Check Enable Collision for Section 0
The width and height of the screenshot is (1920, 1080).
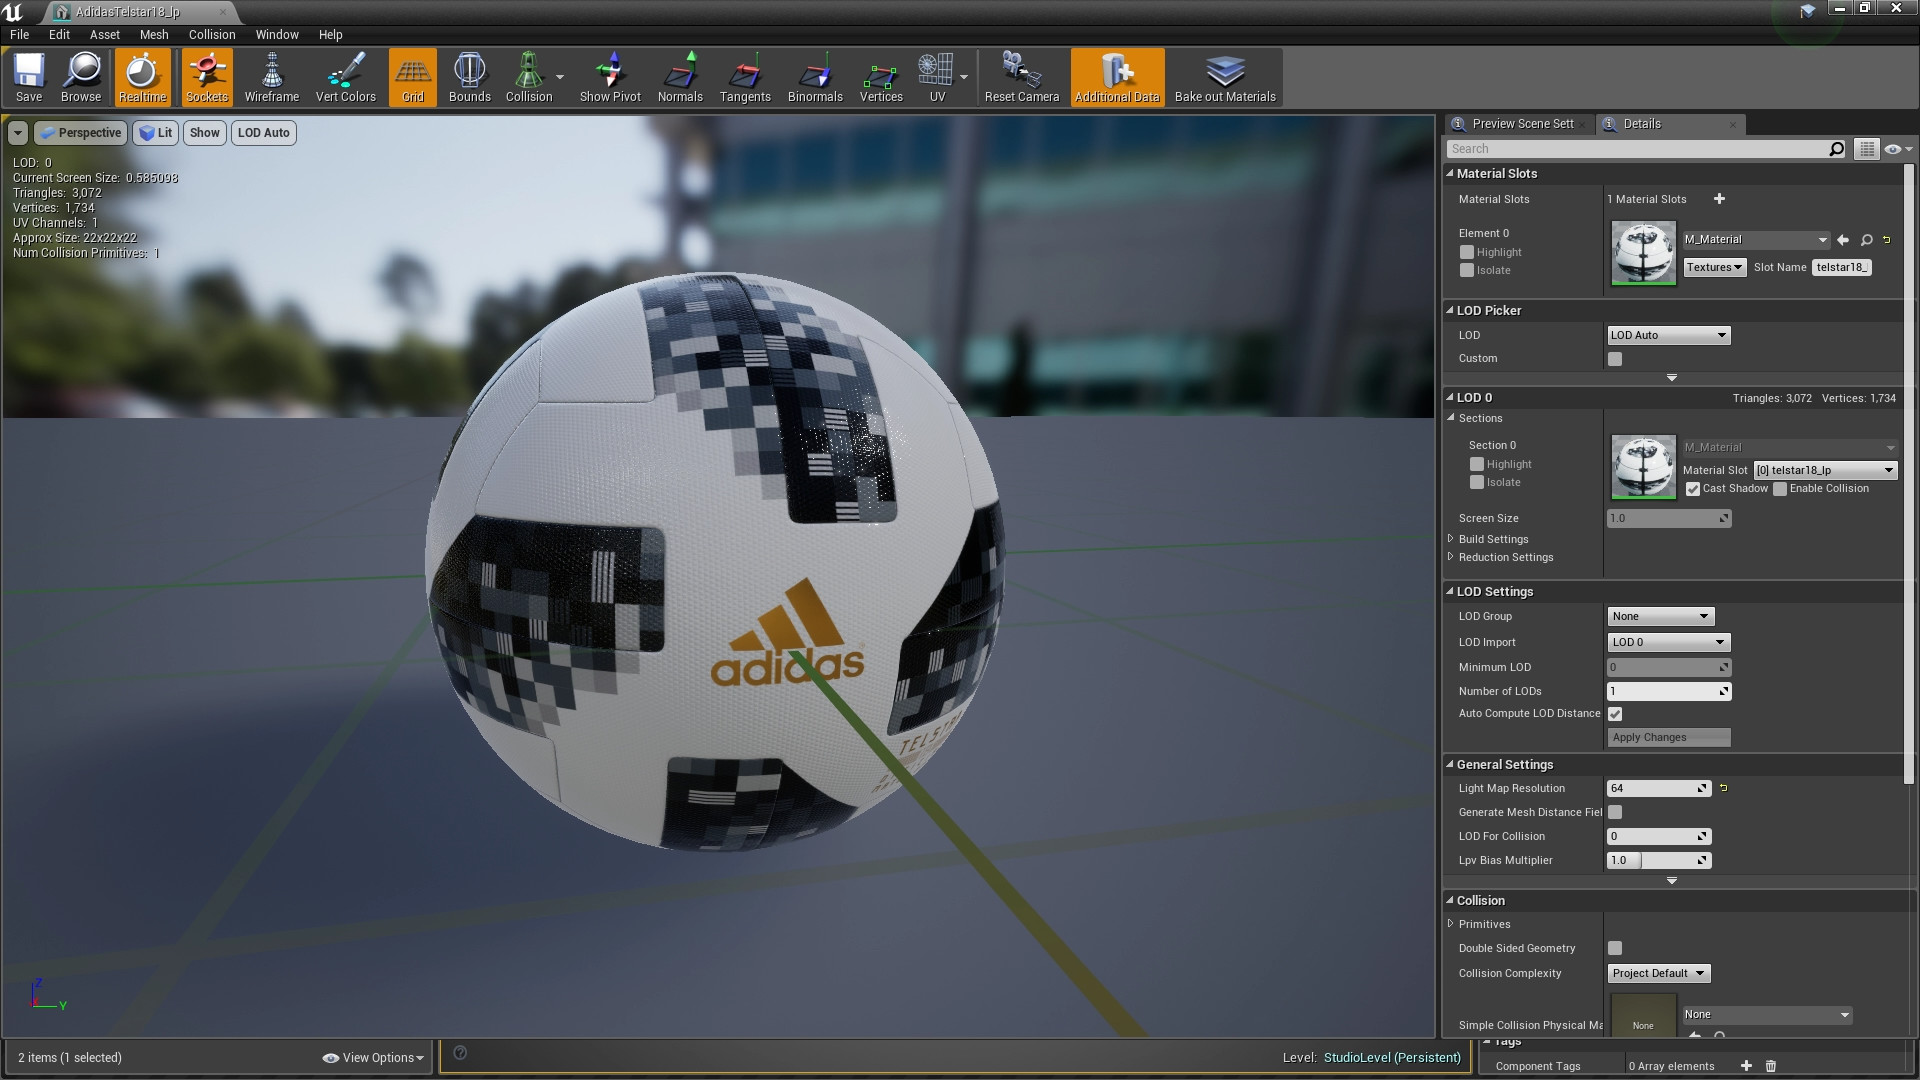click(1780, 489)
